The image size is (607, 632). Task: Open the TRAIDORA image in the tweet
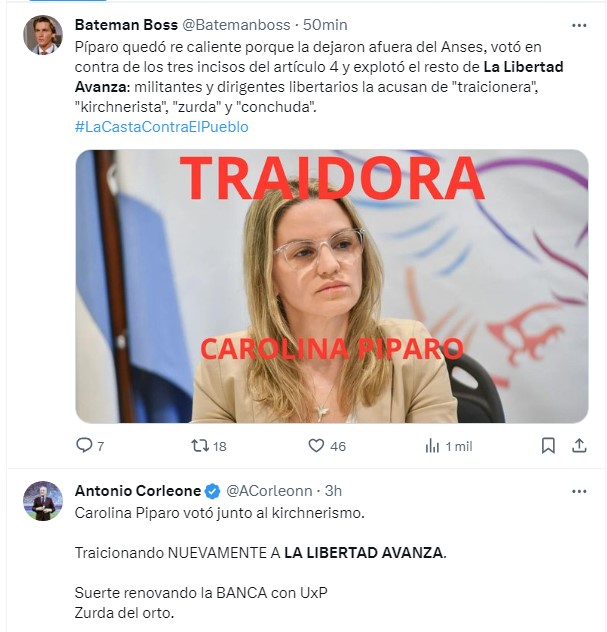point(332,286)
